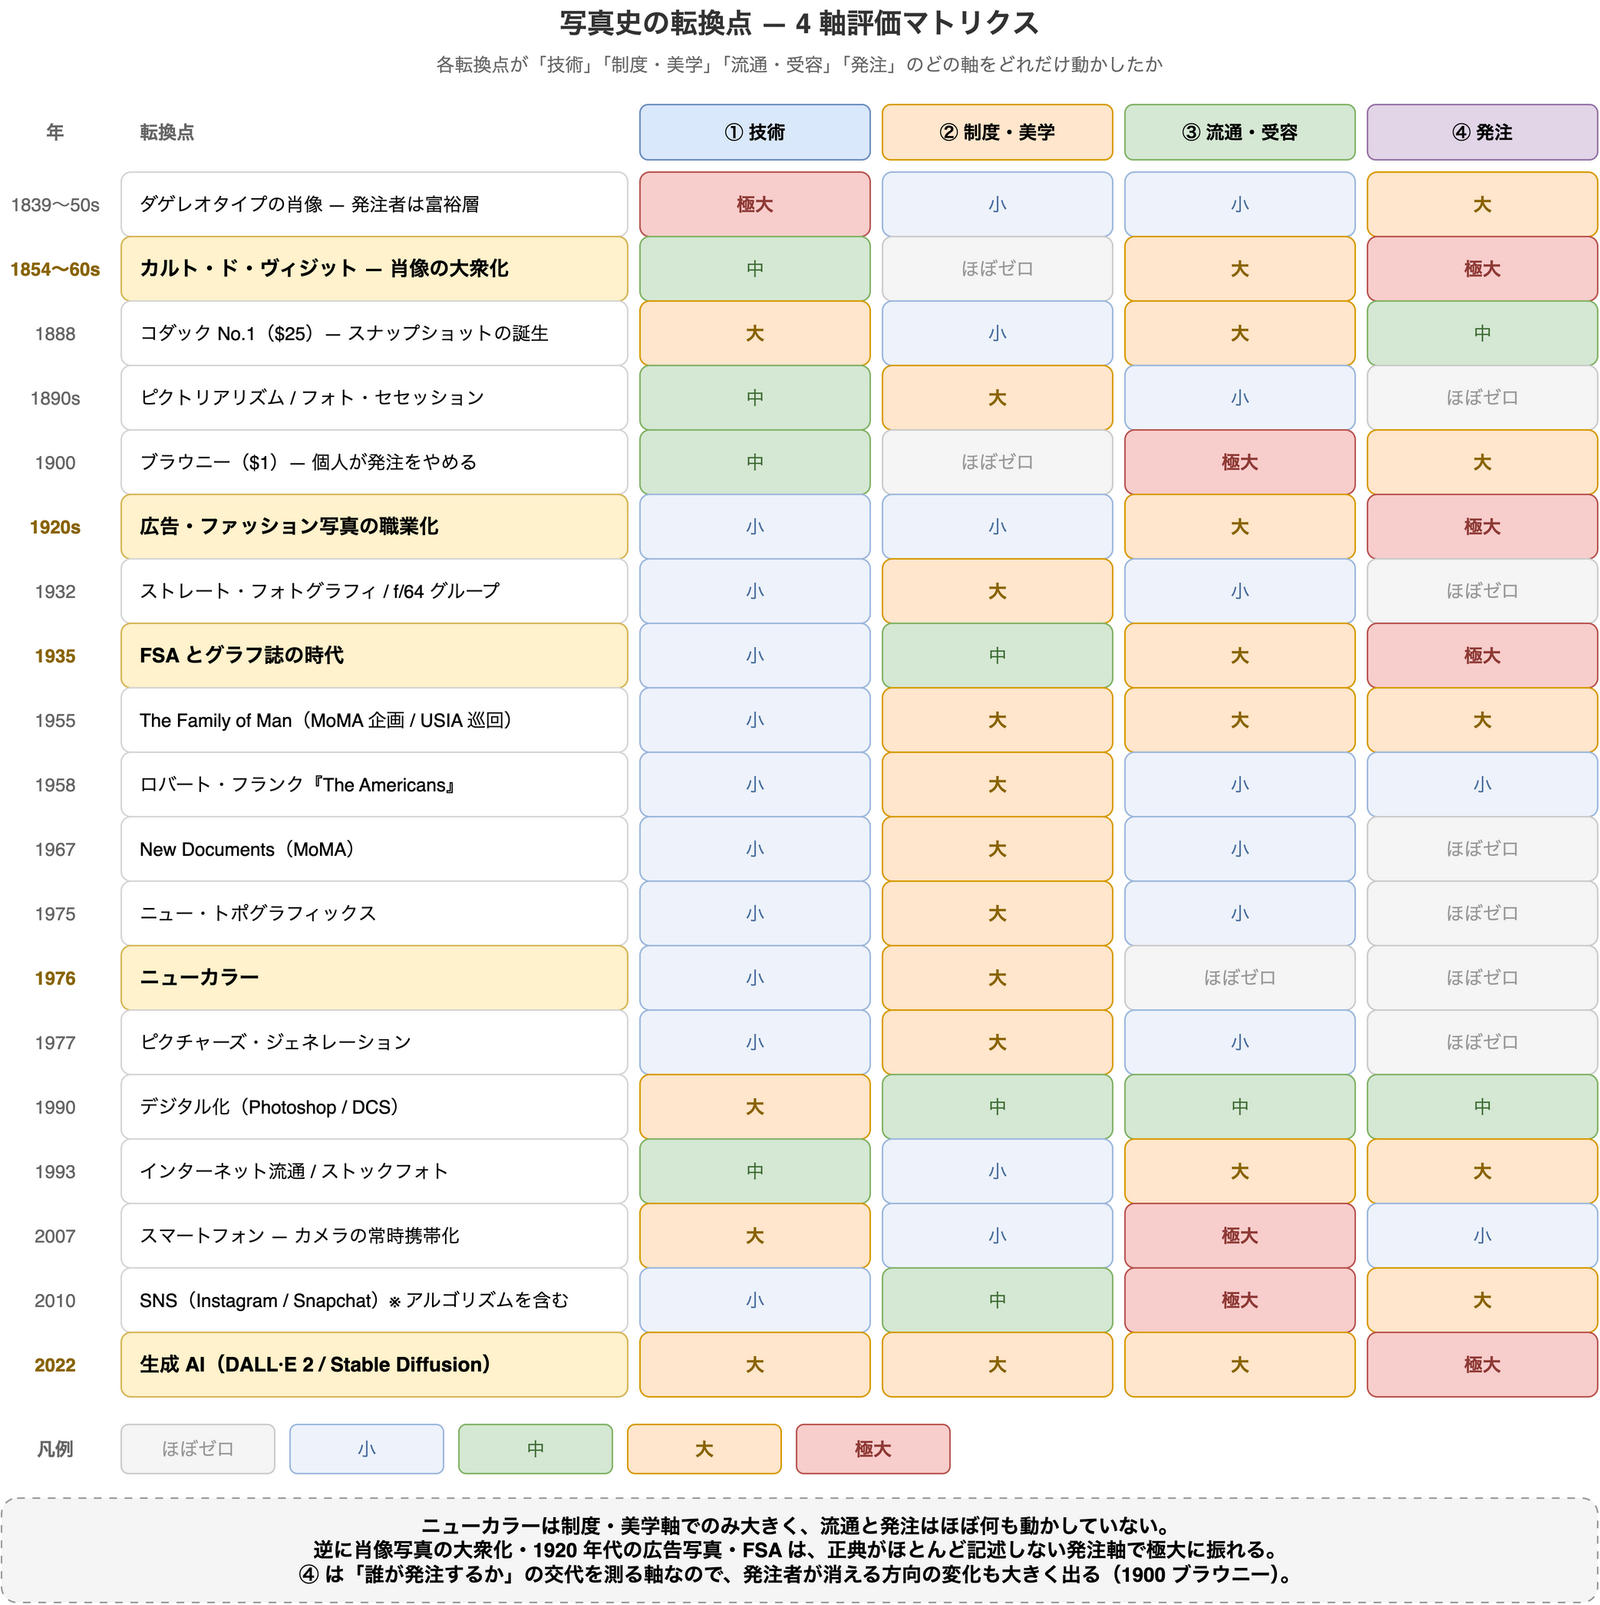1600x1605 pixels.
Task: Click 中 制度・美学 cell in FSA row
Action: click(x=997, y=656)
